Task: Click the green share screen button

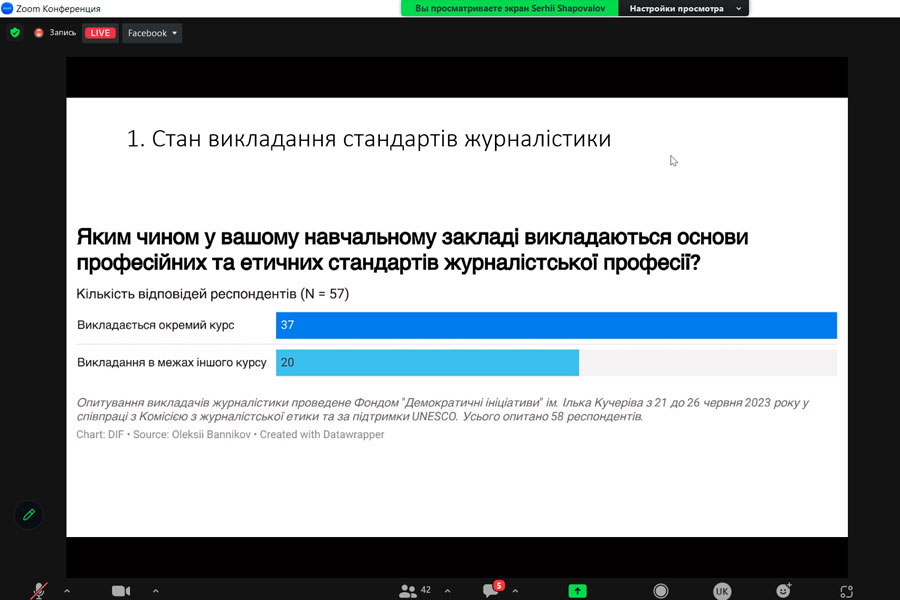Action: (577, 590)
